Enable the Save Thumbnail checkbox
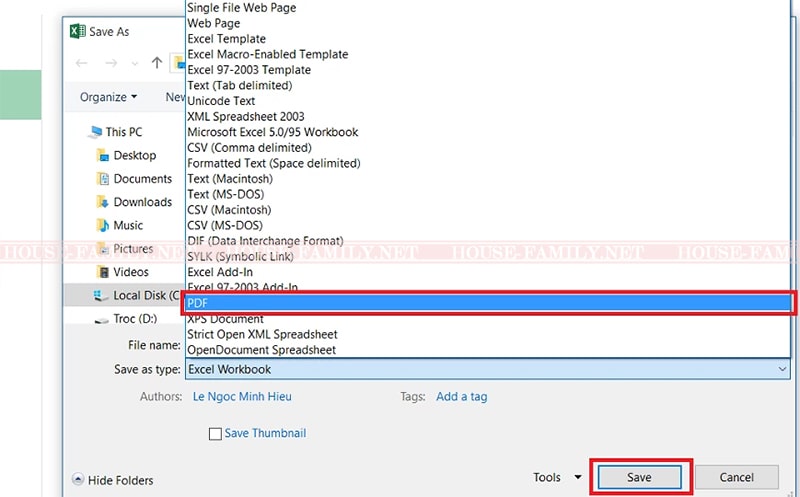The image size is (800, 497). (215, 434)
